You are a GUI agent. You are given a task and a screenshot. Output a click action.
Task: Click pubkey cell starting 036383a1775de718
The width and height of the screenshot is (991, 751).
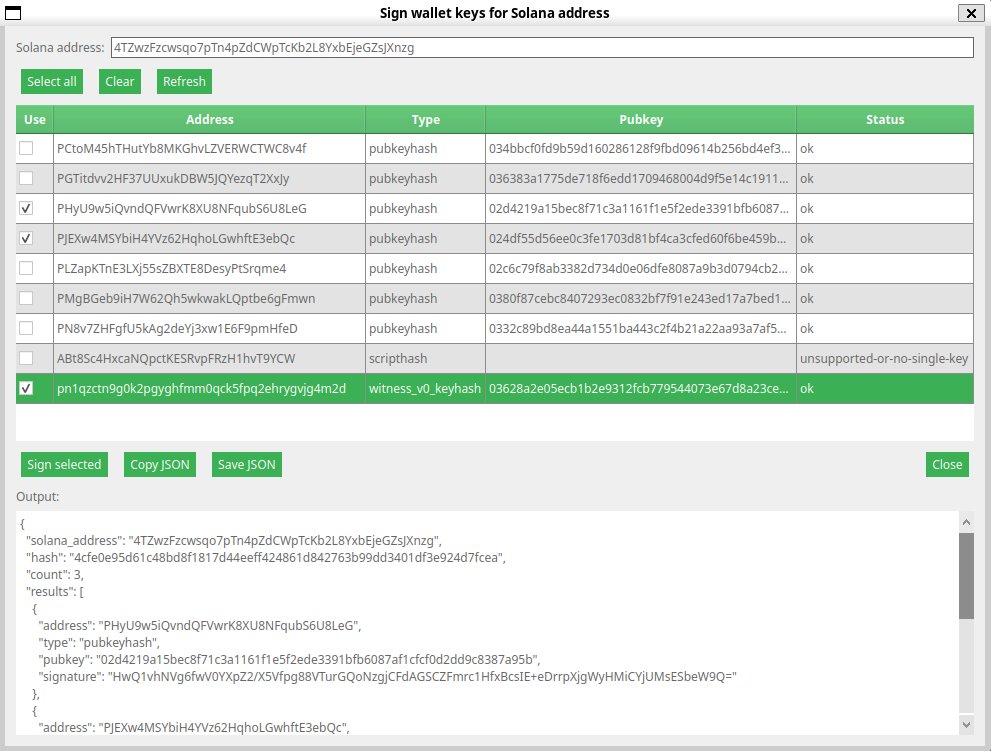pos(641,178)
